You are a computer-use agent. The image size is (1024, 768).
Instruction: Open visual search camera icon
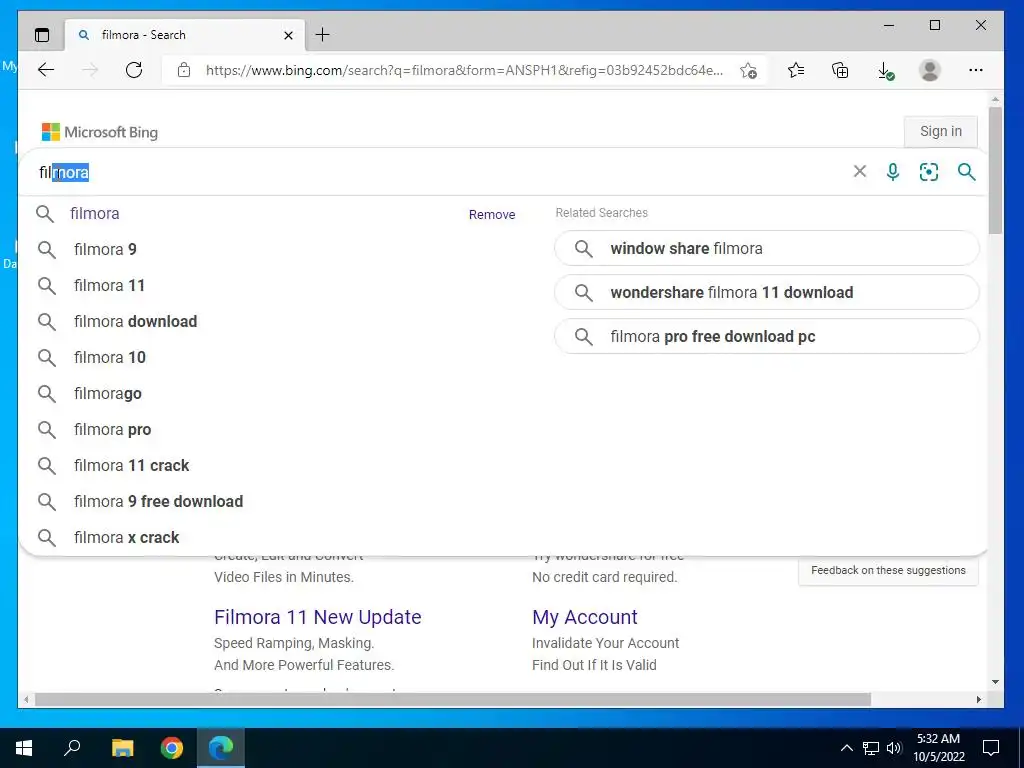tap(929, 172)
